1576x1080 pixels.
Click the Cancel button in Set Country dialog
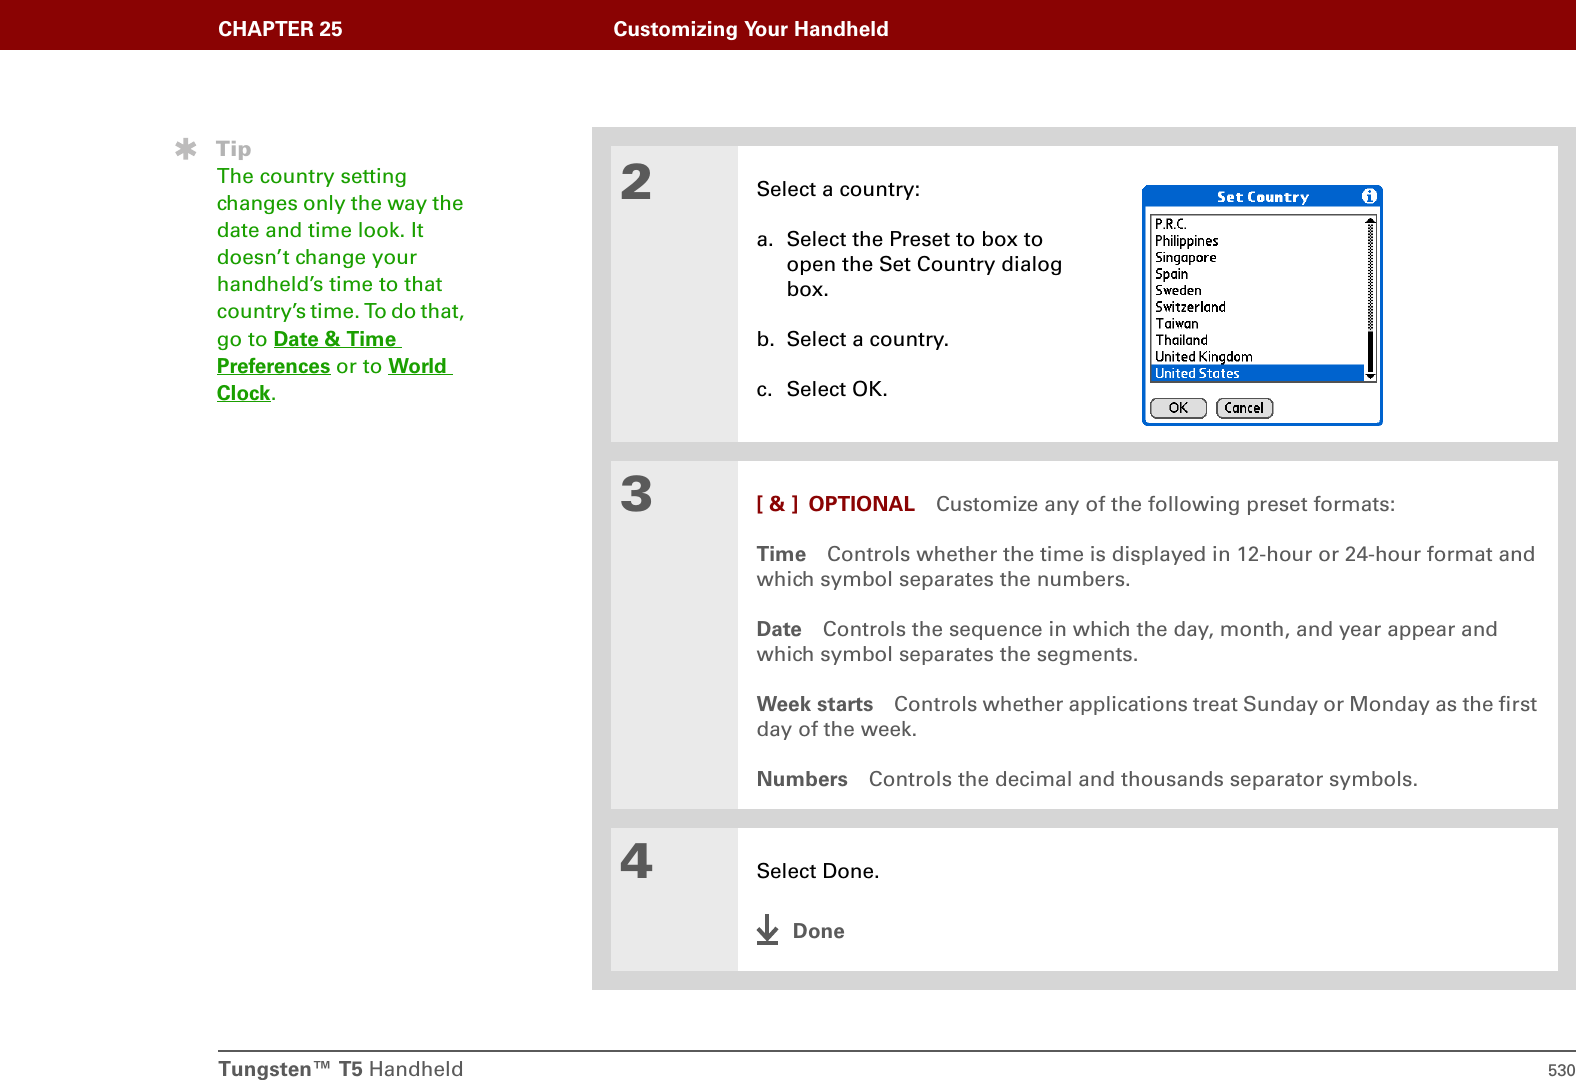point(1244,408)
